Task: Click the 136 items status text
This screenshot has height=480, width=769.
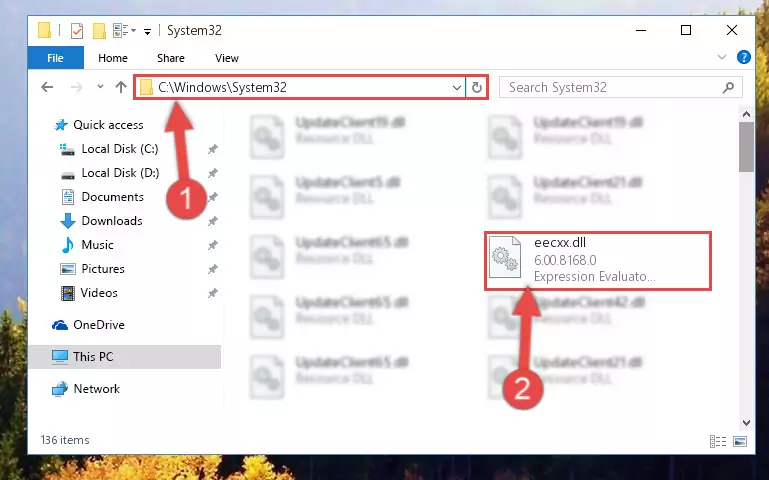Action: 65,440
